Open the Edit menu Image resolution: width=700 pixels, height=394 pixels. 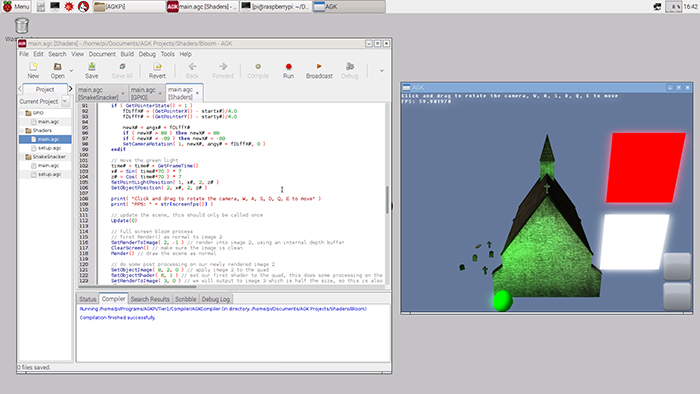click(38, 54)
